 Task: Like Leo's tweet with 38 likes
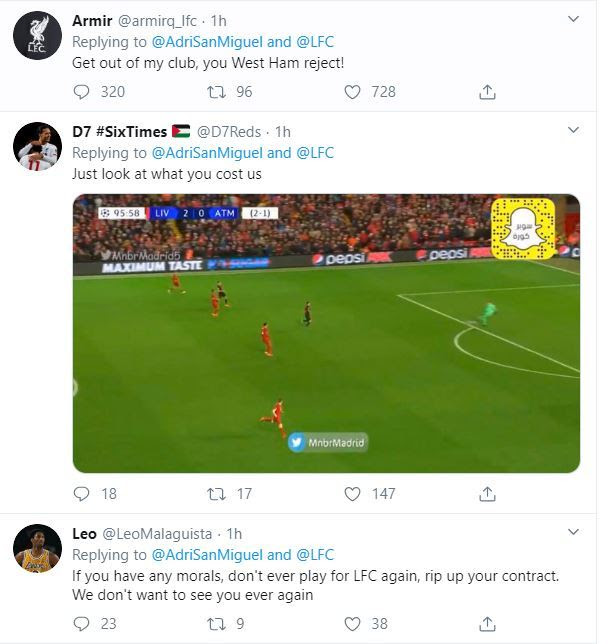pyautogui.click(x=352, y=624)
